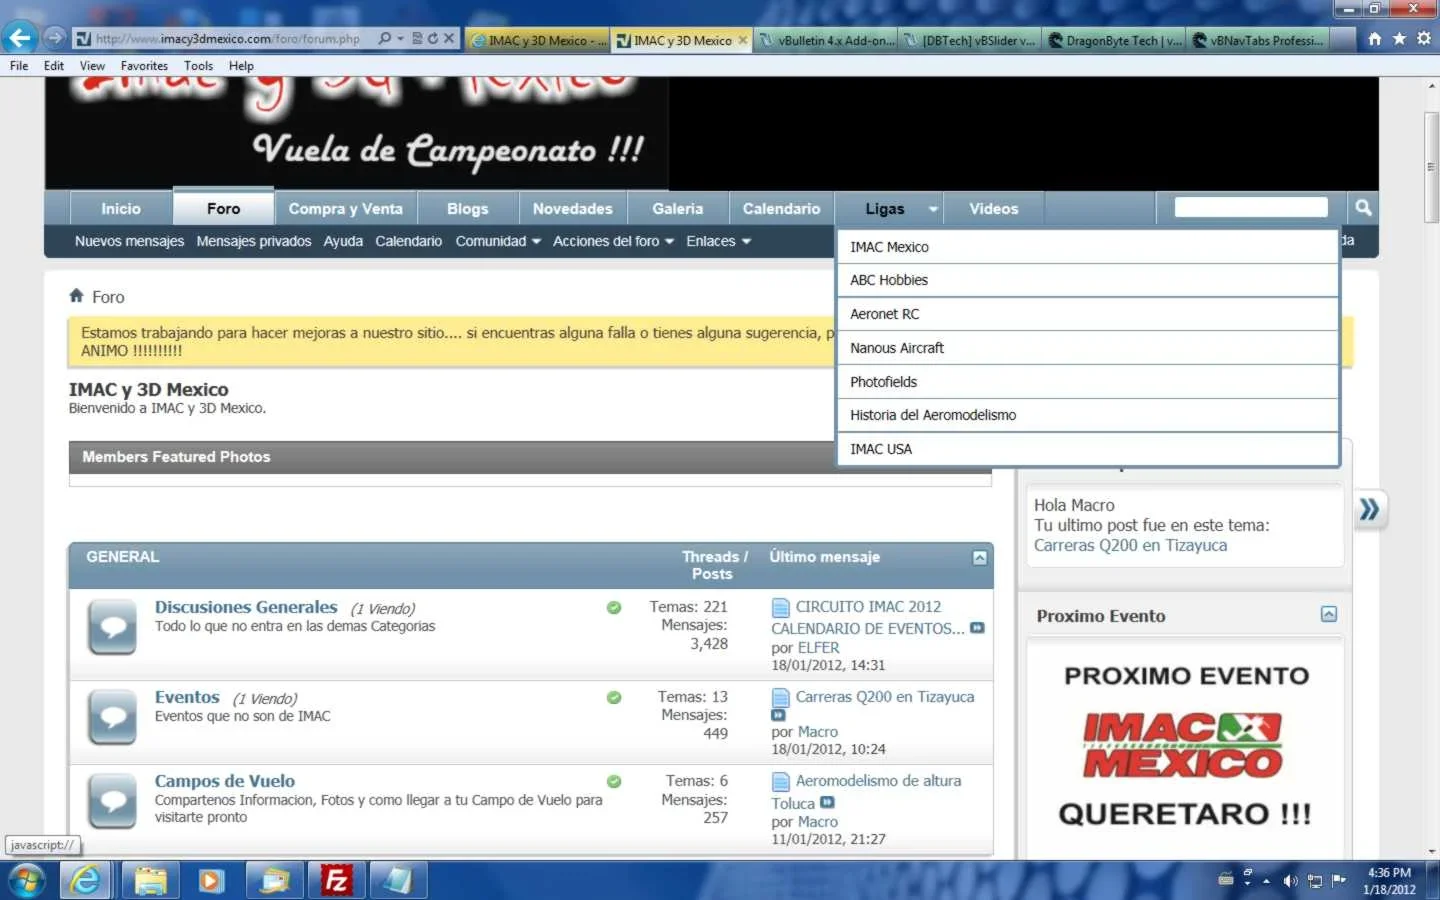Click Campos de Vuelo forum status icon
This screenshot has width=1440, height=900.
112,801
